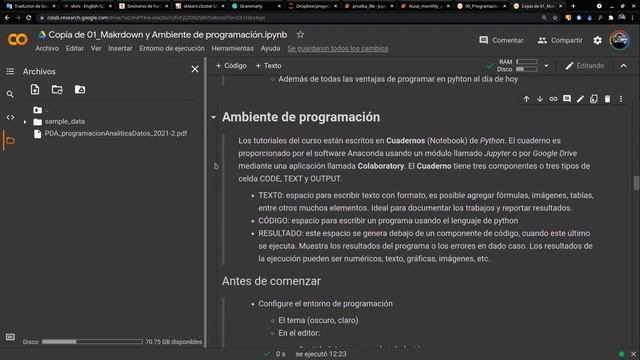Bookmark this page with star icon
This screenshot has height=360, width=640.
pyautogui.click(x=555, y=18)
